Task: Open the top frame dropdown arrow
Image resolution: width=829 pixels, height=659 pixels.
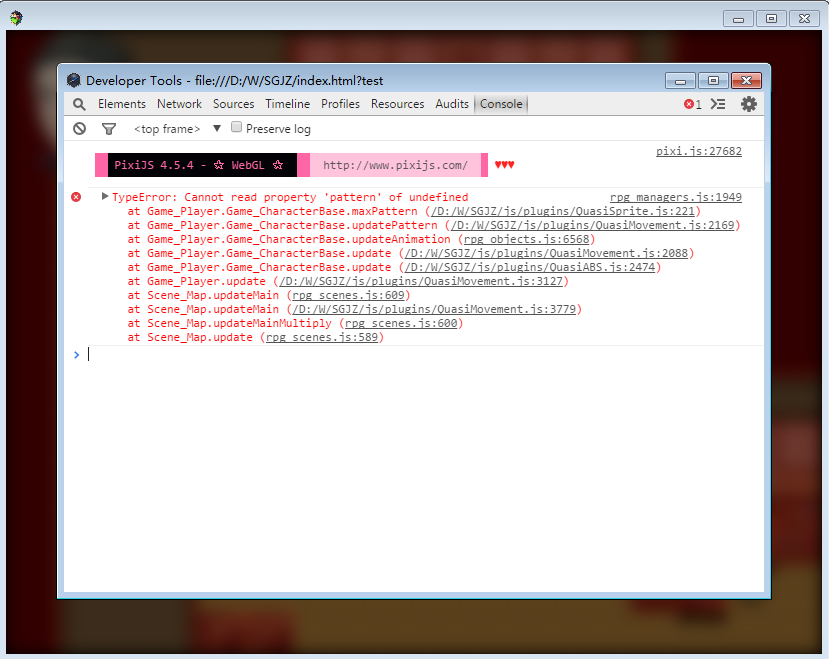Action: pyautogui.click(x=217, y=129)
